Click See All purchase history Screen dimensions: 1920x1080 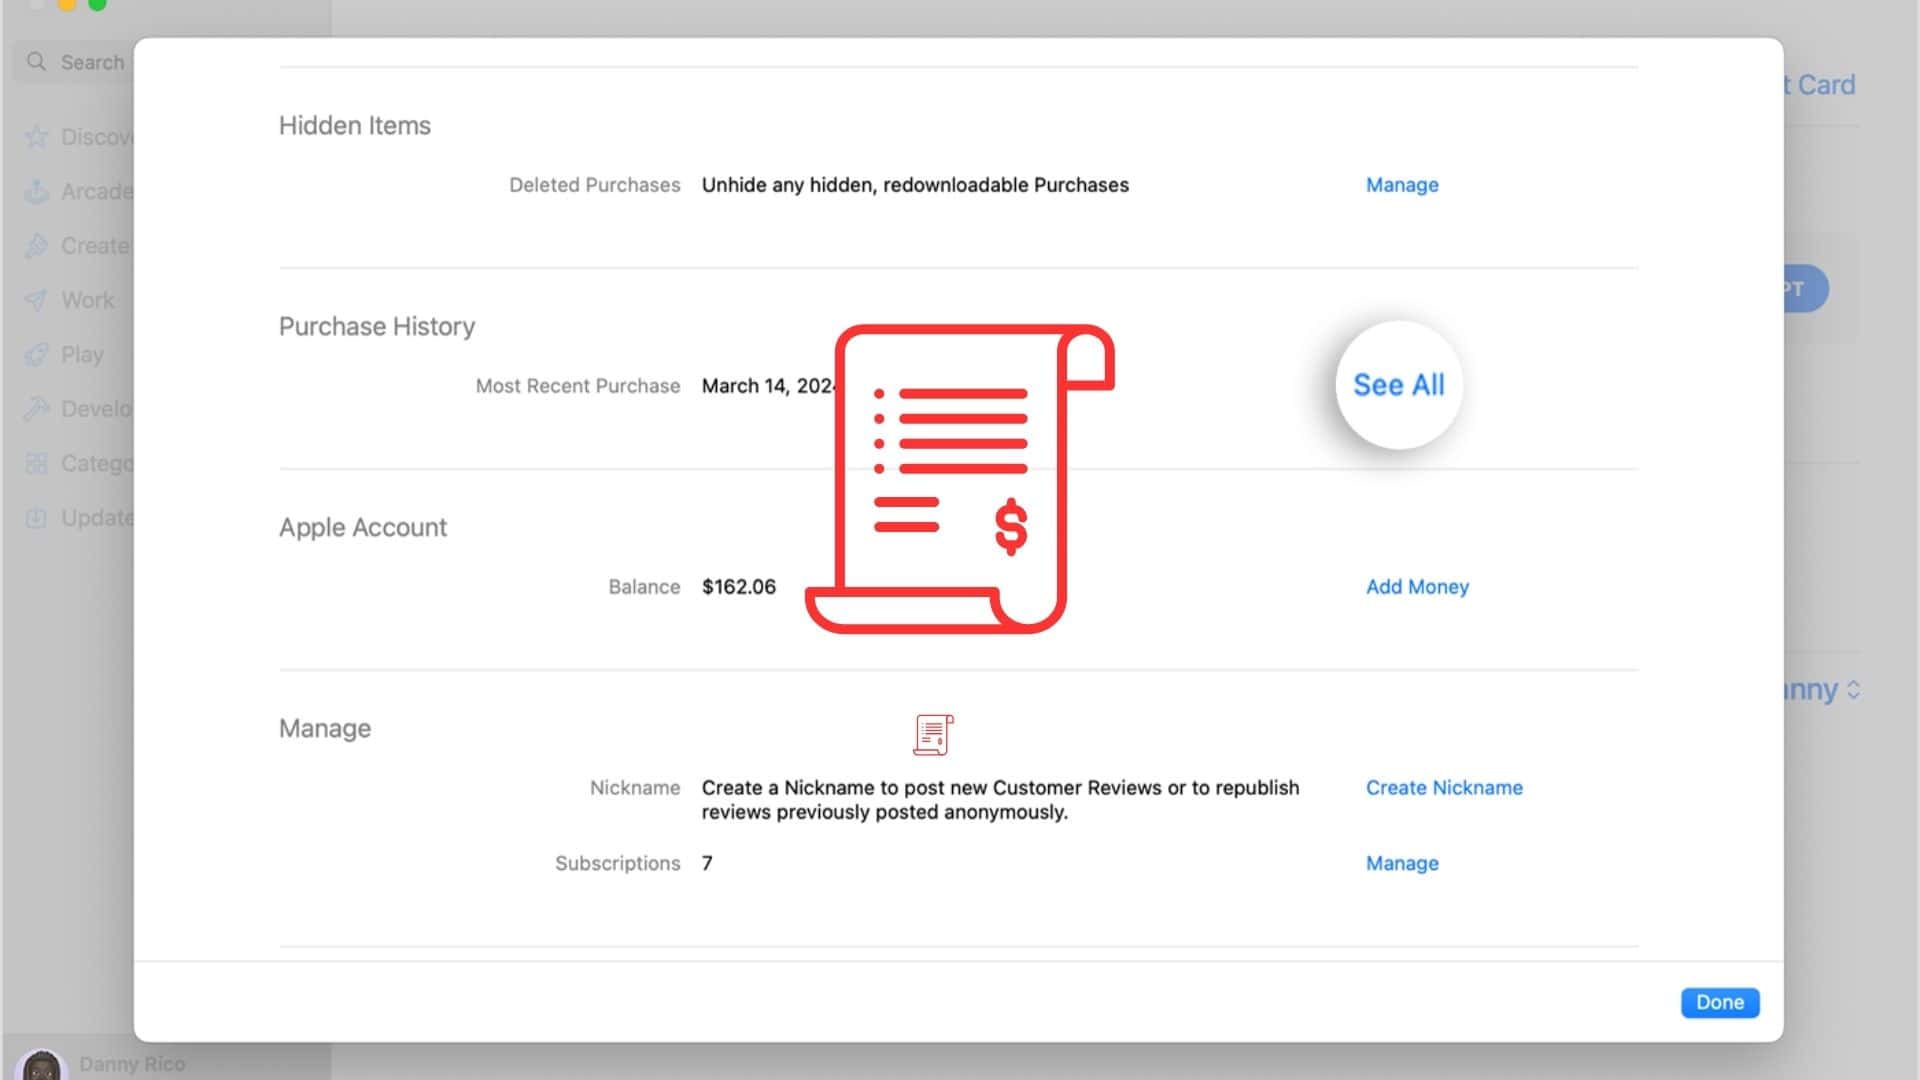[x=1398, y=385]
